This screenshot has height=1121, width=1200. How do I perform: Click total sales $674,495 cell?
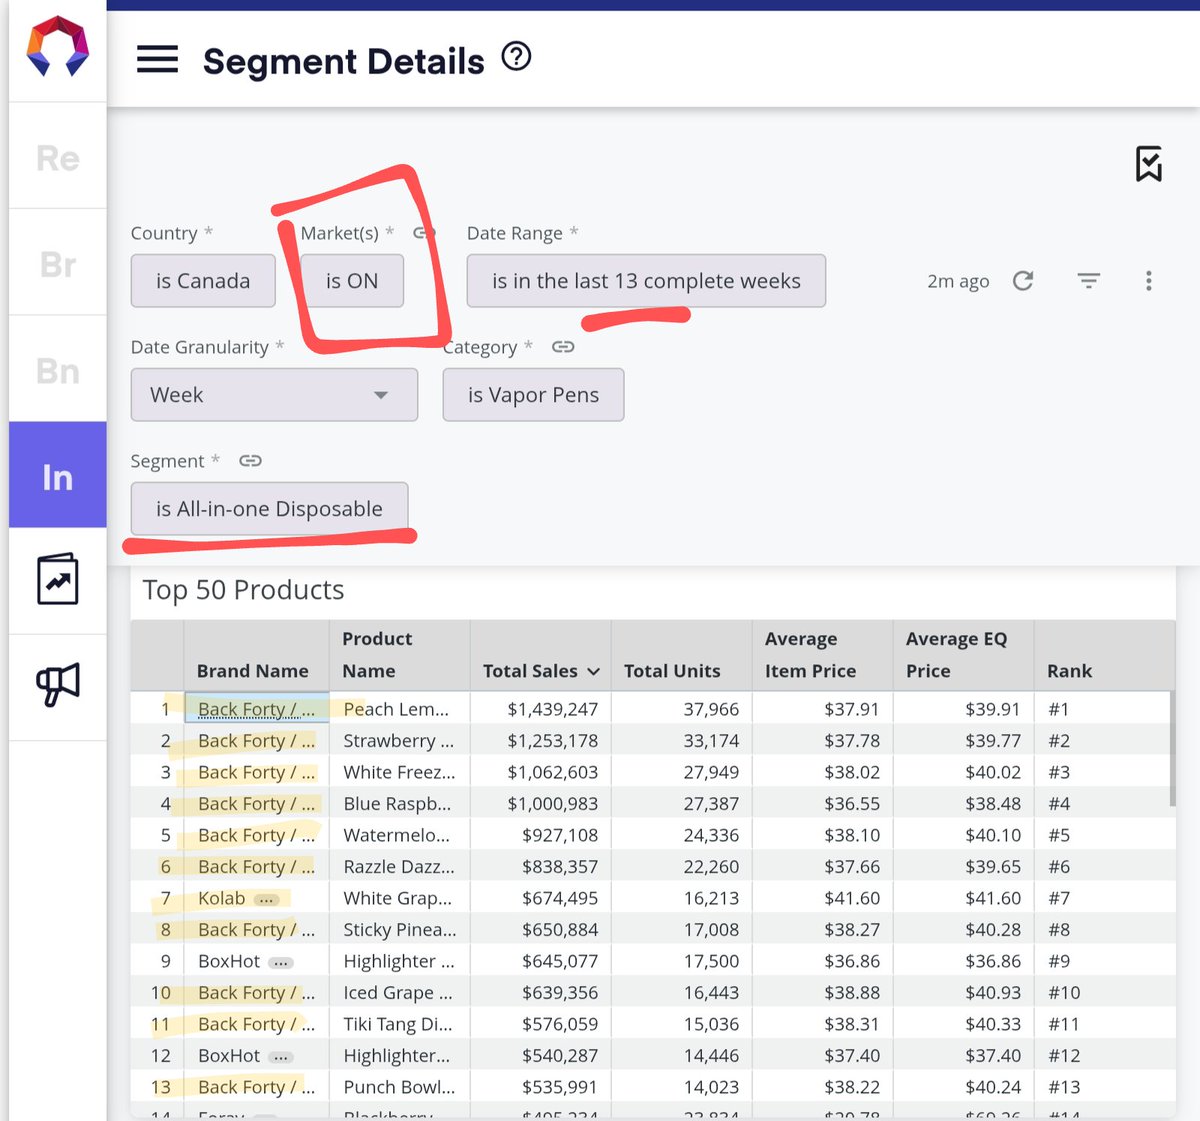[x=541, y=898]
